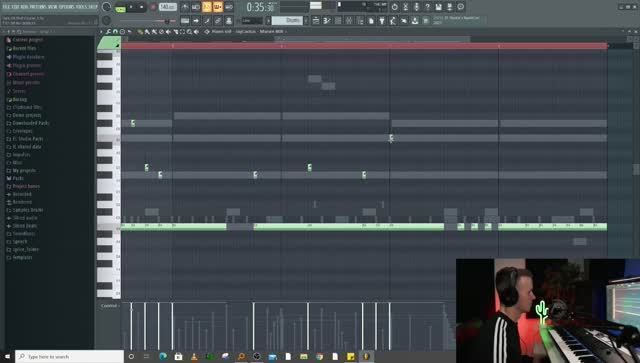Open the TOOLS menu
This screenshot has height=363, width=640.
(x=82, y=7)
